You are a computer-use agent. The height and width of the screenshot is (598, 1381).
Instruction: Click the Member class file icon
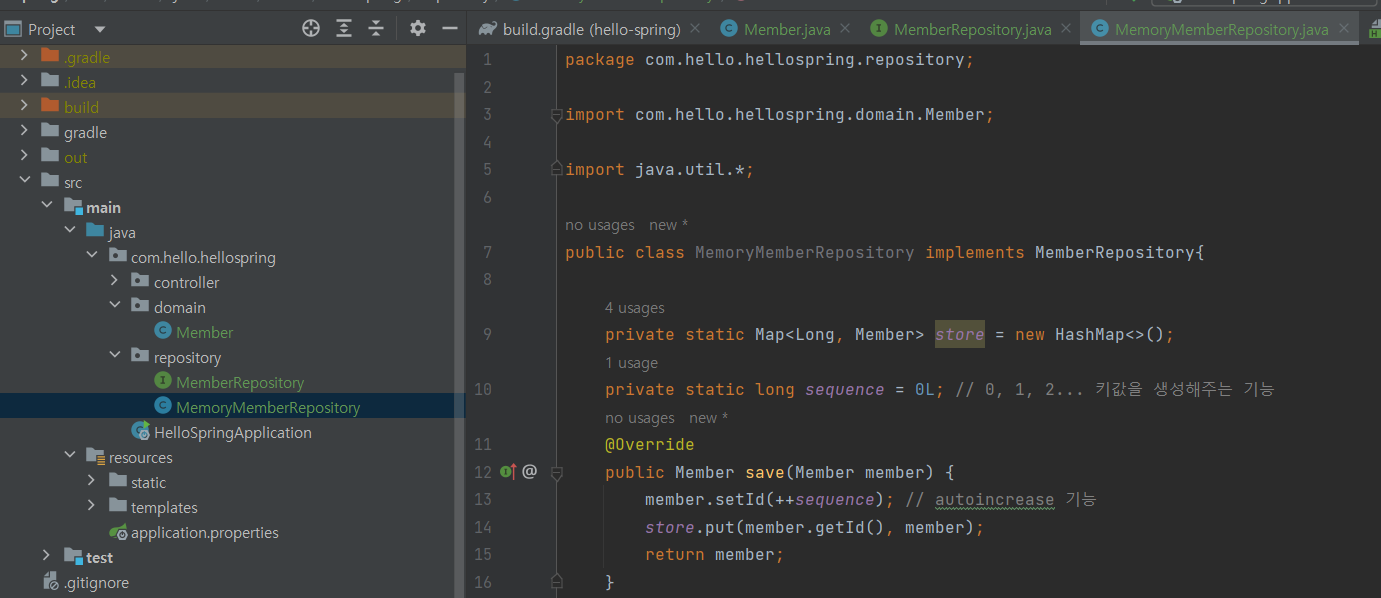click(x=162, y=332)
